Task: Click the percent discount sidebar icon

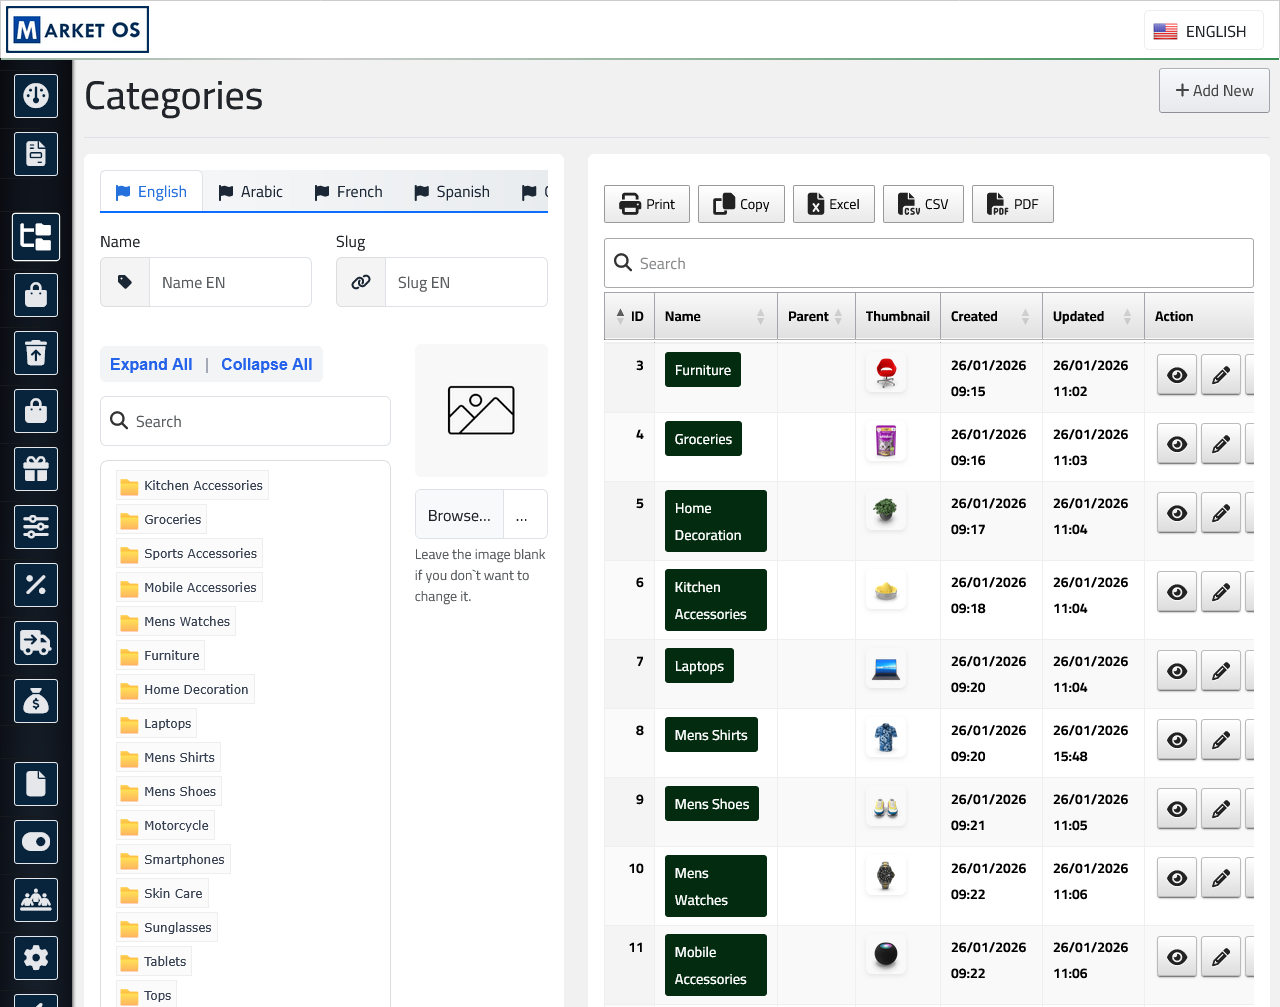Action: coord(36,585)
